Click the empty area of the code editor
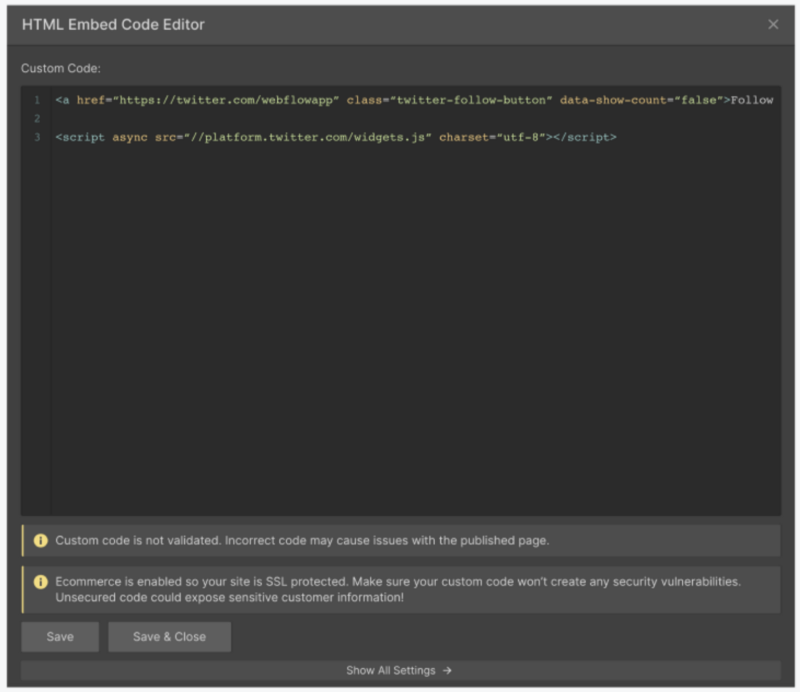The height and width of the screenshot is (692, 800). click(400, 330)
